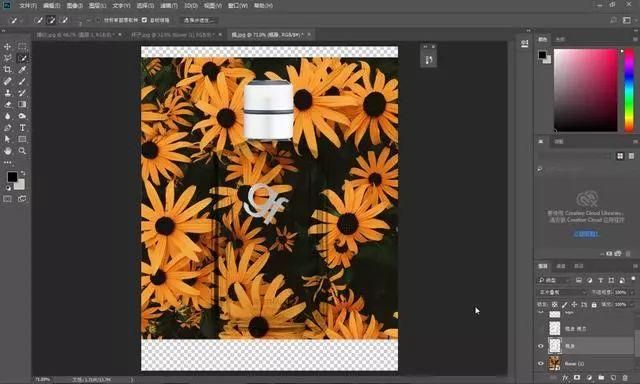Close the active third document tab

pos(309,35)
